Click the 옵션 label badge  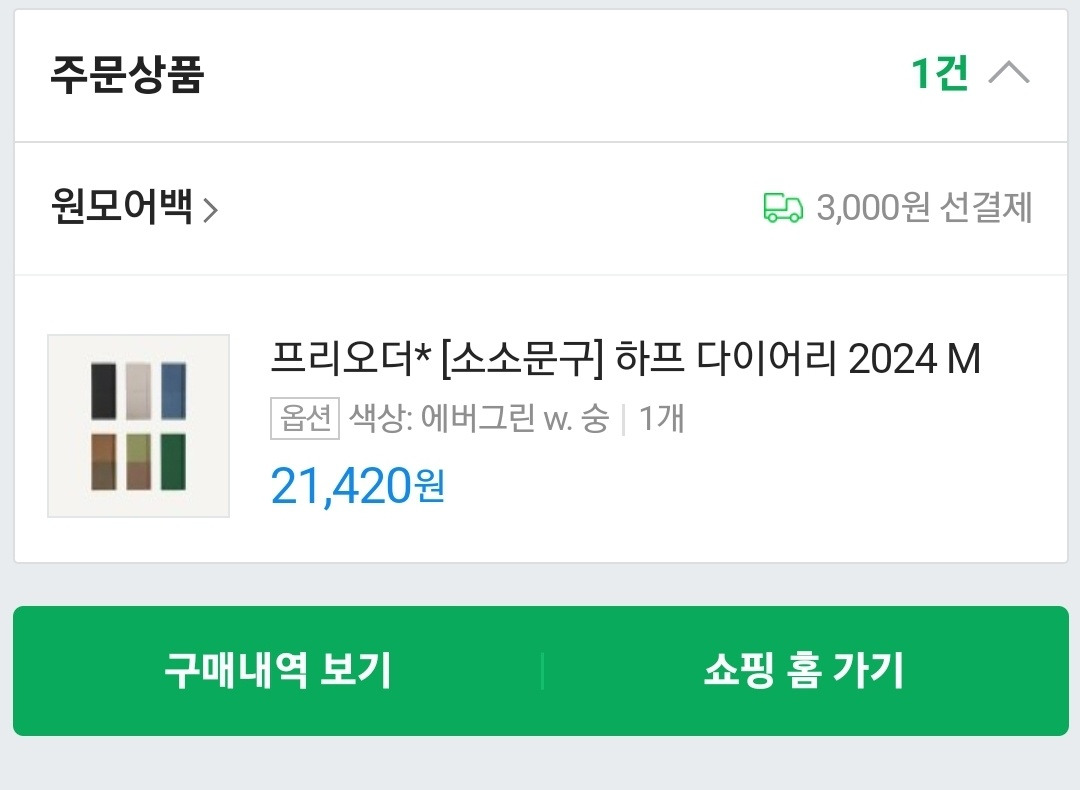point(305,420)
